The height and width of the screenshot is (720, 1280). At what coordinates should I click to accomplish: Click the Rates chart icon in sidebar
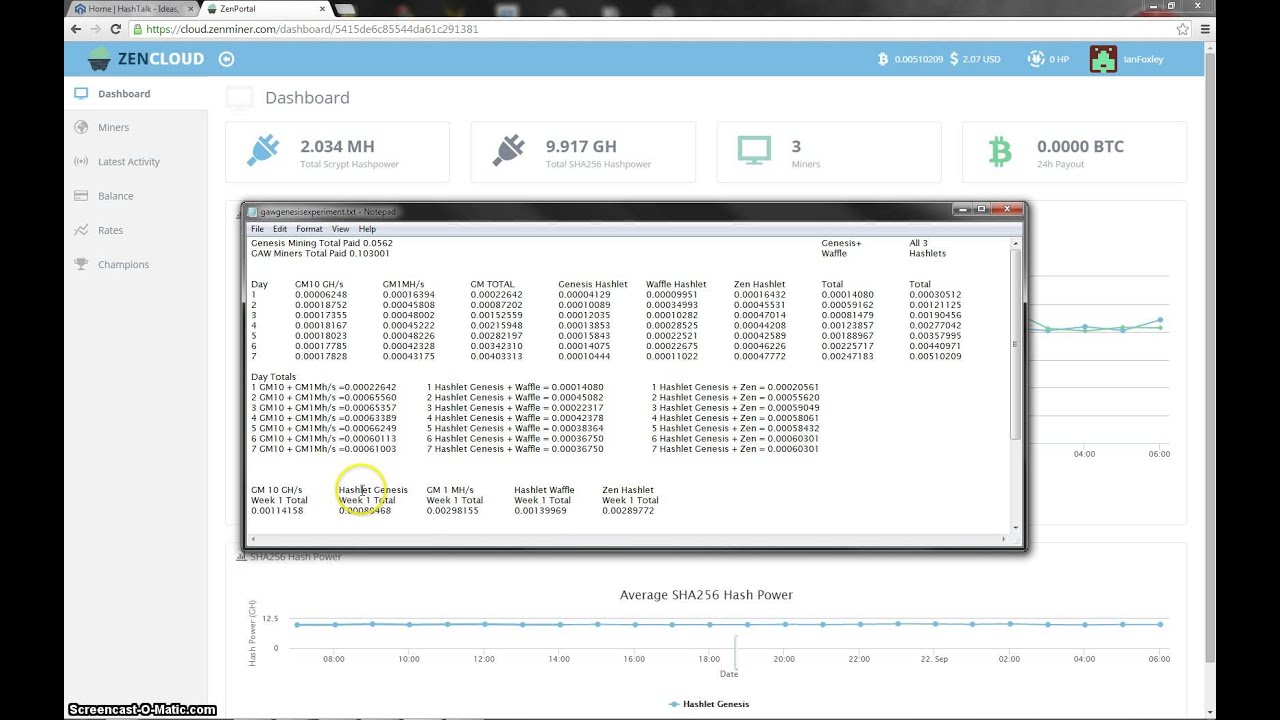tap(81, 230)
